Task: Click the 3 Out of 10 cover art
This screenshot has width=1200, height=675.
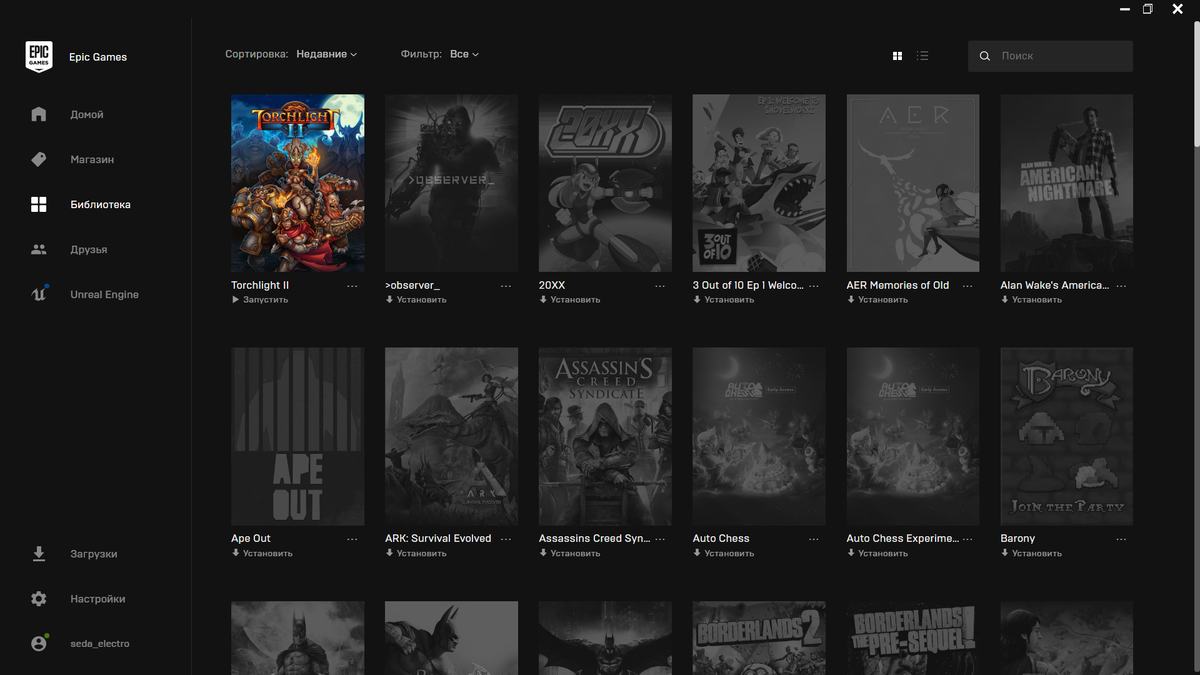Action: pos(760,183)
